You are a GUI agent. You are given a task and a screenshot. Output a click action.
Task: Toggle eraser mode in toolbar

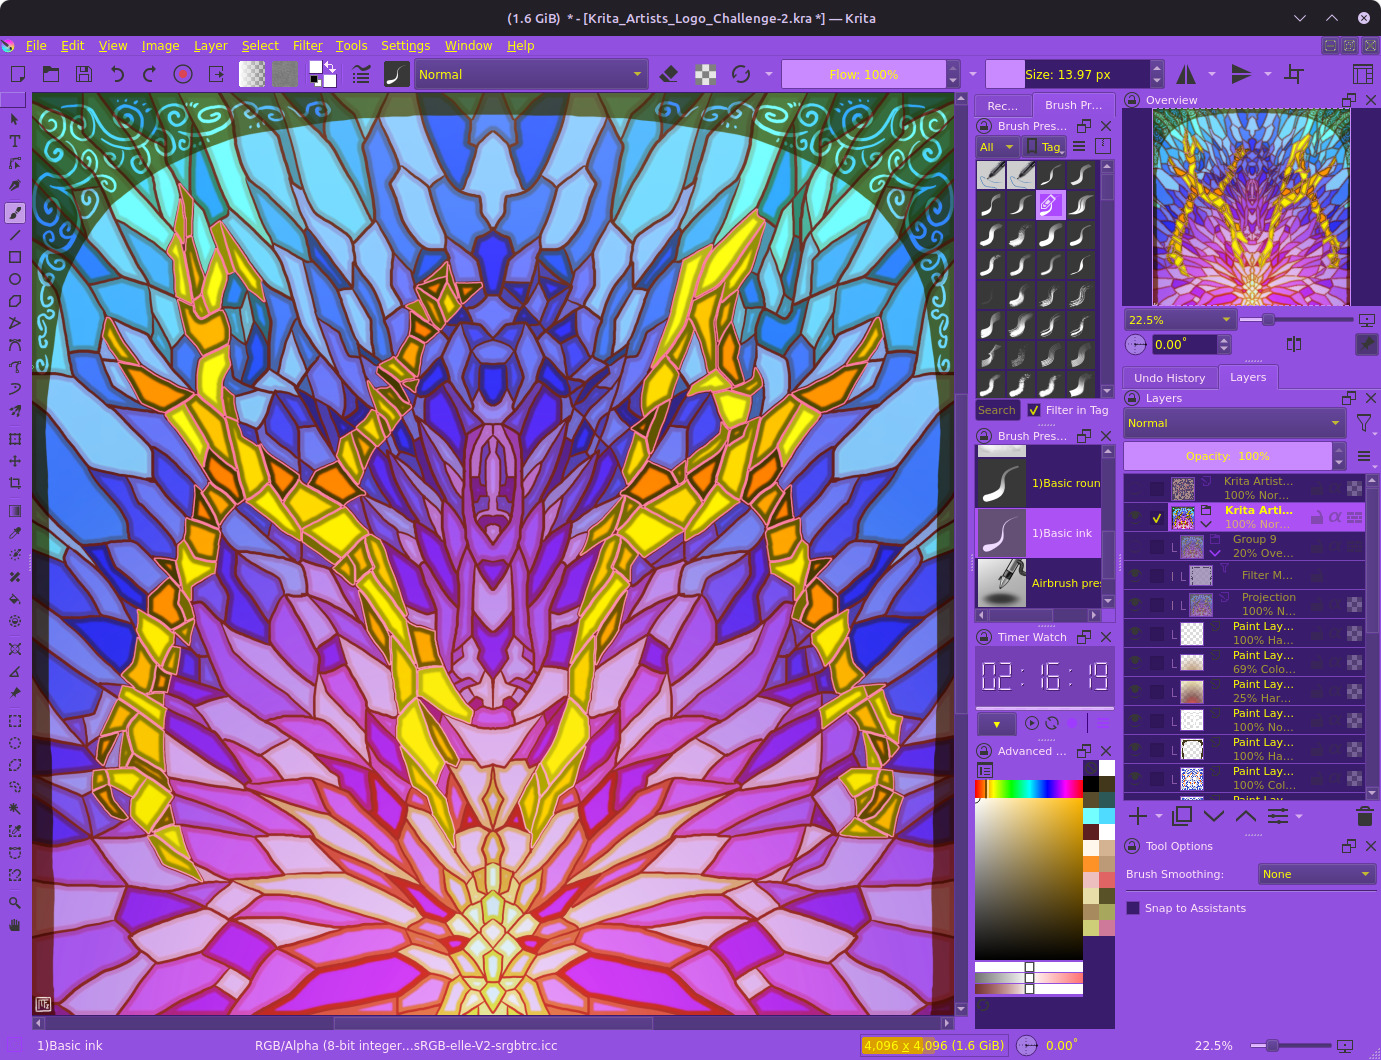tap(669, 74)
